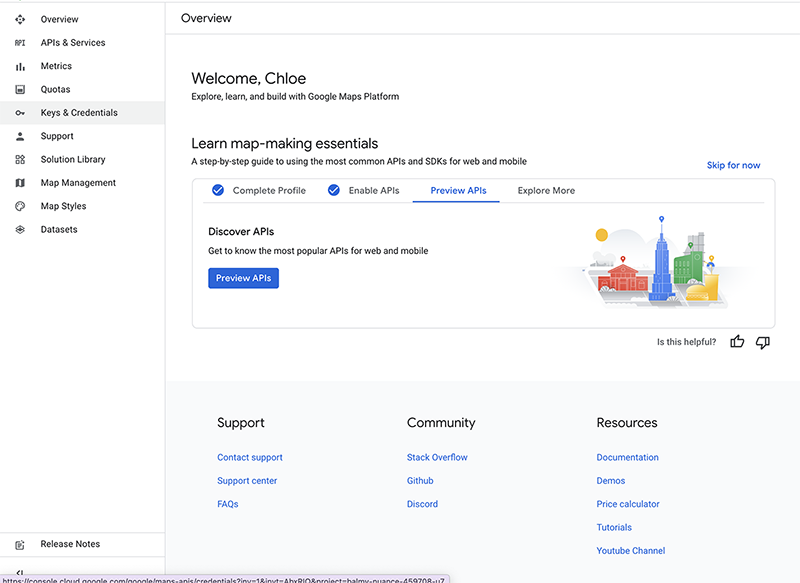Click the Metrics bar chart icon
Viewport: 800px width, 583px height.
point(20,66)
